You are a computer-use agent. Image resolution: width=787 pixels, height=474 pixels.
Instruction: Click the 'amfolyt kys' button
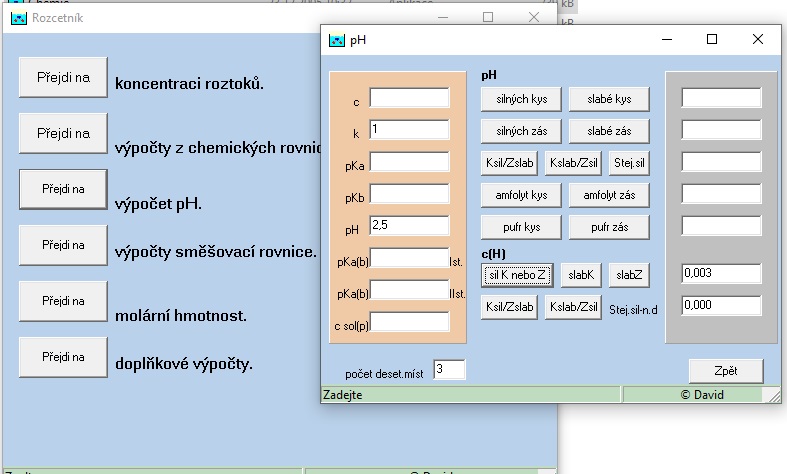point(521,195)
